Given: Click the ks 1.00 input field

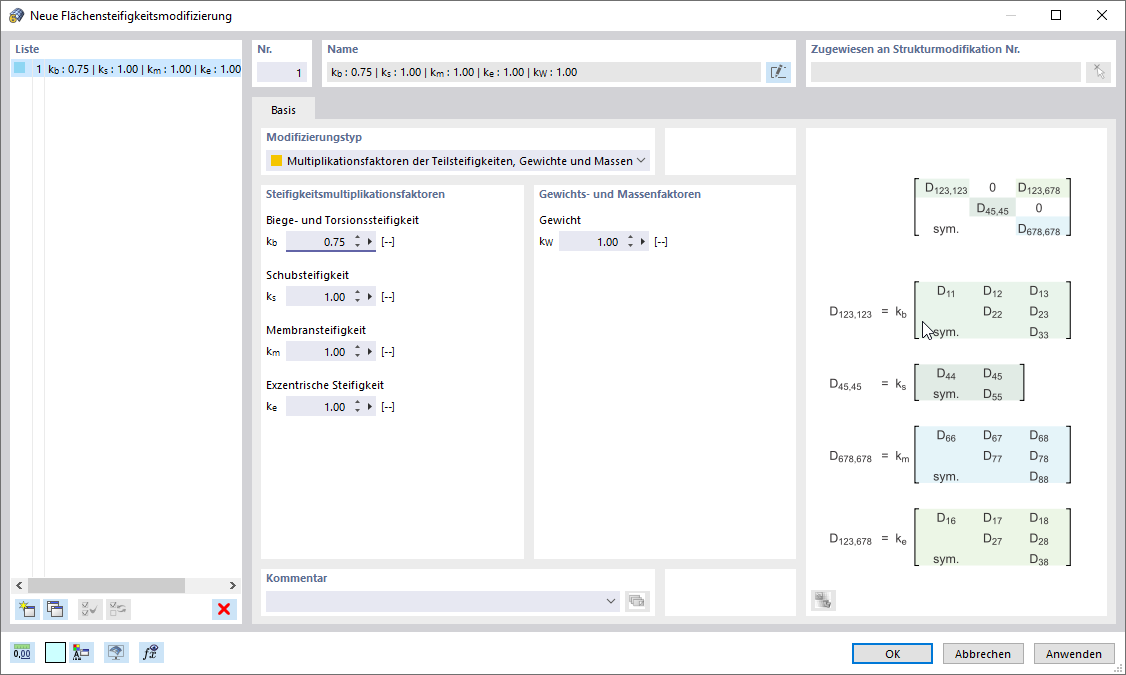Looking at the screenshot, I should pos(319,297).
